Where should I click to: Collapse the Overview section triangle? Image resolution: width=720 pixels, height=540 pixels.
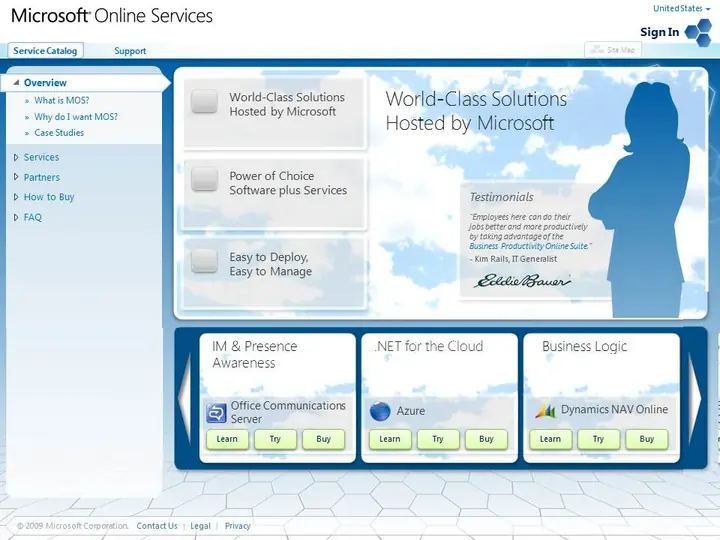[16, 83]
